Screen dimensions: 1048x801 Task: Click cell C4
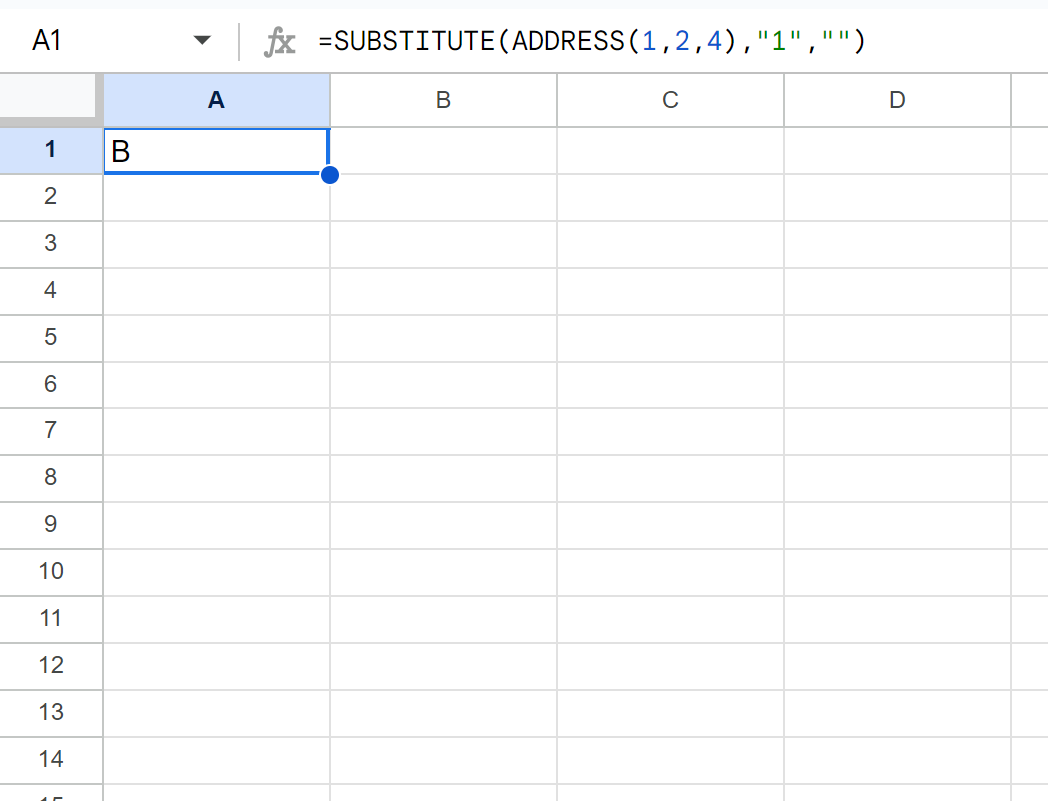(670, 291)
